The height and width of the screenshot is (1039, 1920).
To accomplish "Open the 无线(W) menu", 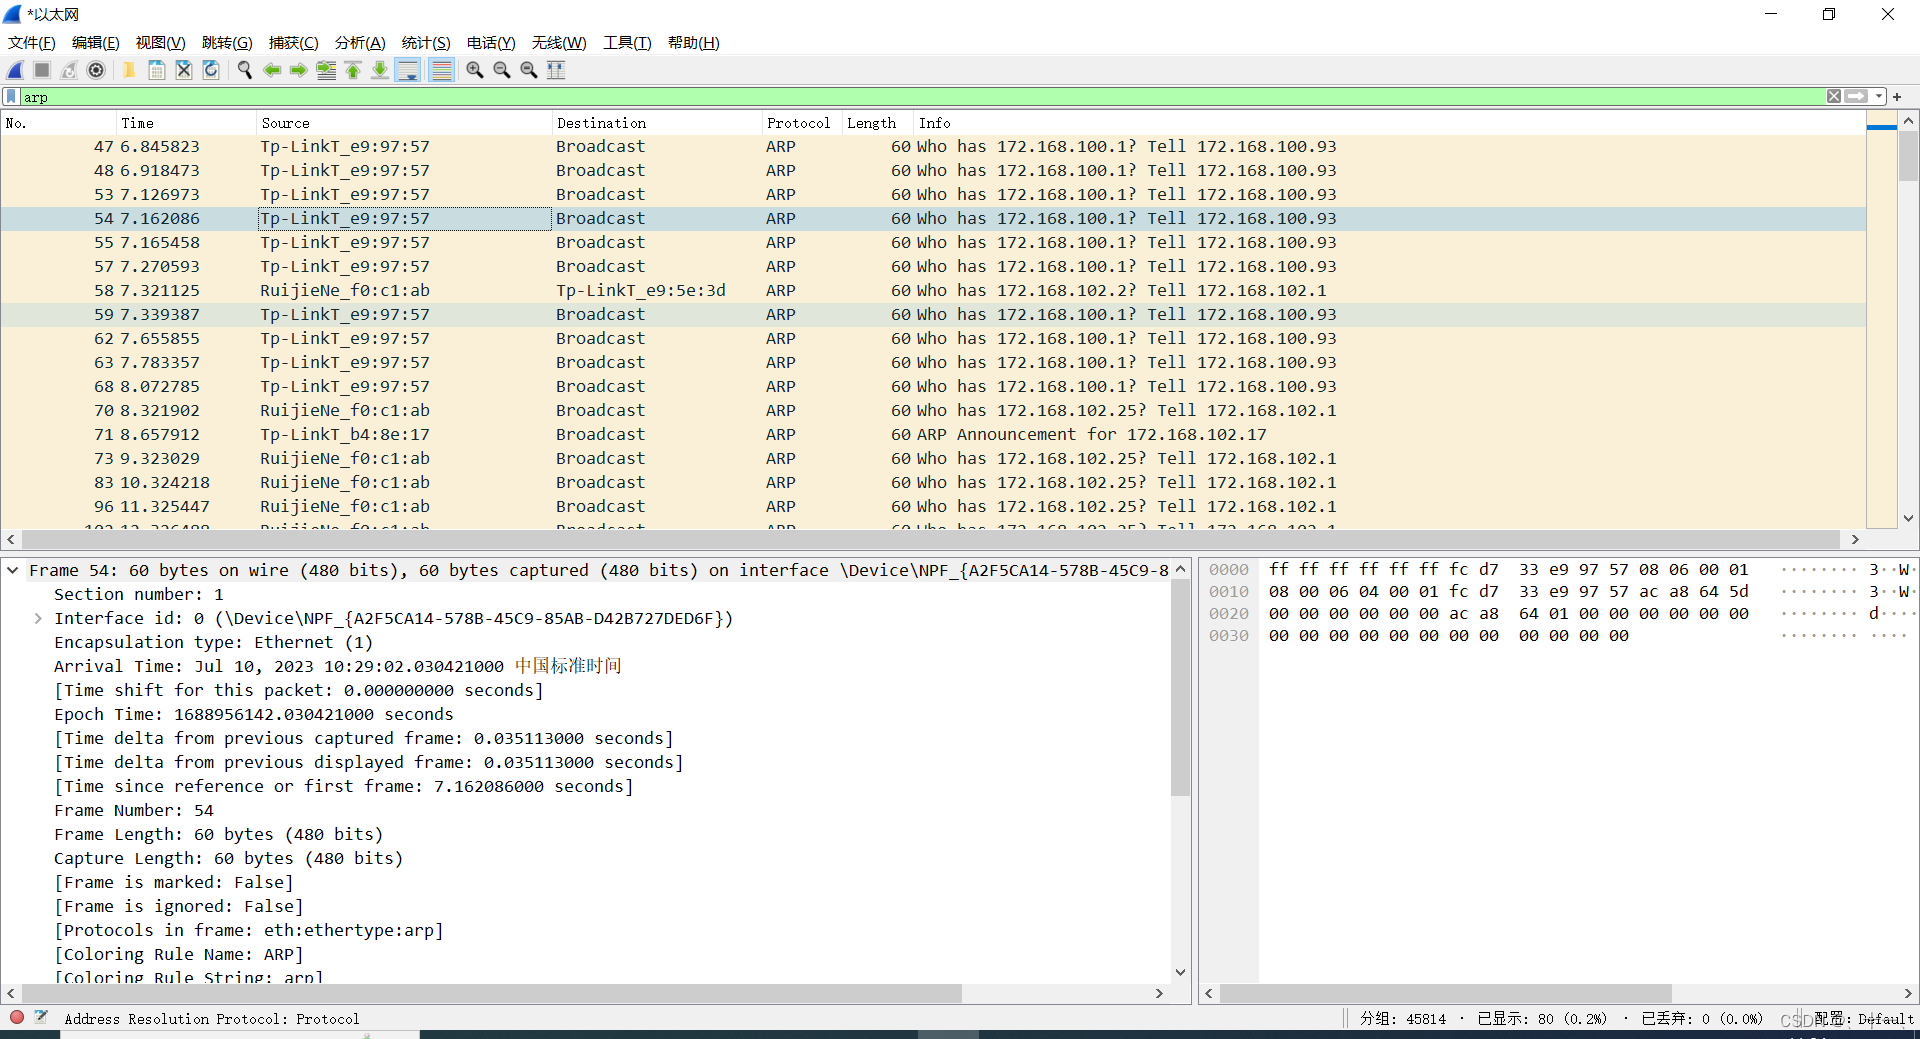I will [x=559, y=43].
